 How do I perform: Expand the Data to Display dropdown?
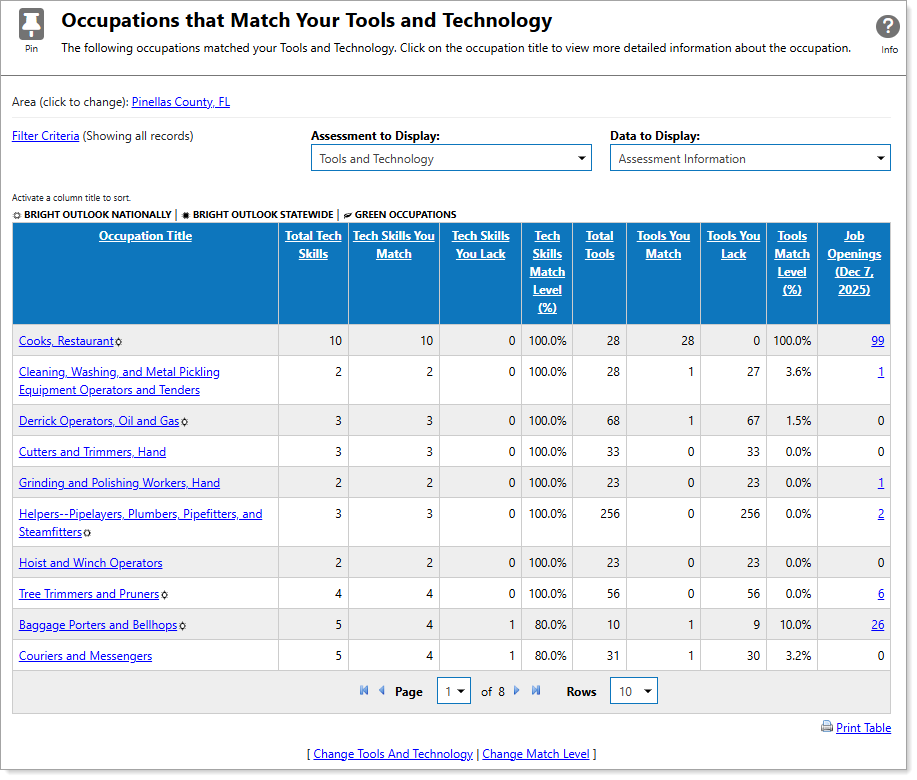click(x=750, y=159)
